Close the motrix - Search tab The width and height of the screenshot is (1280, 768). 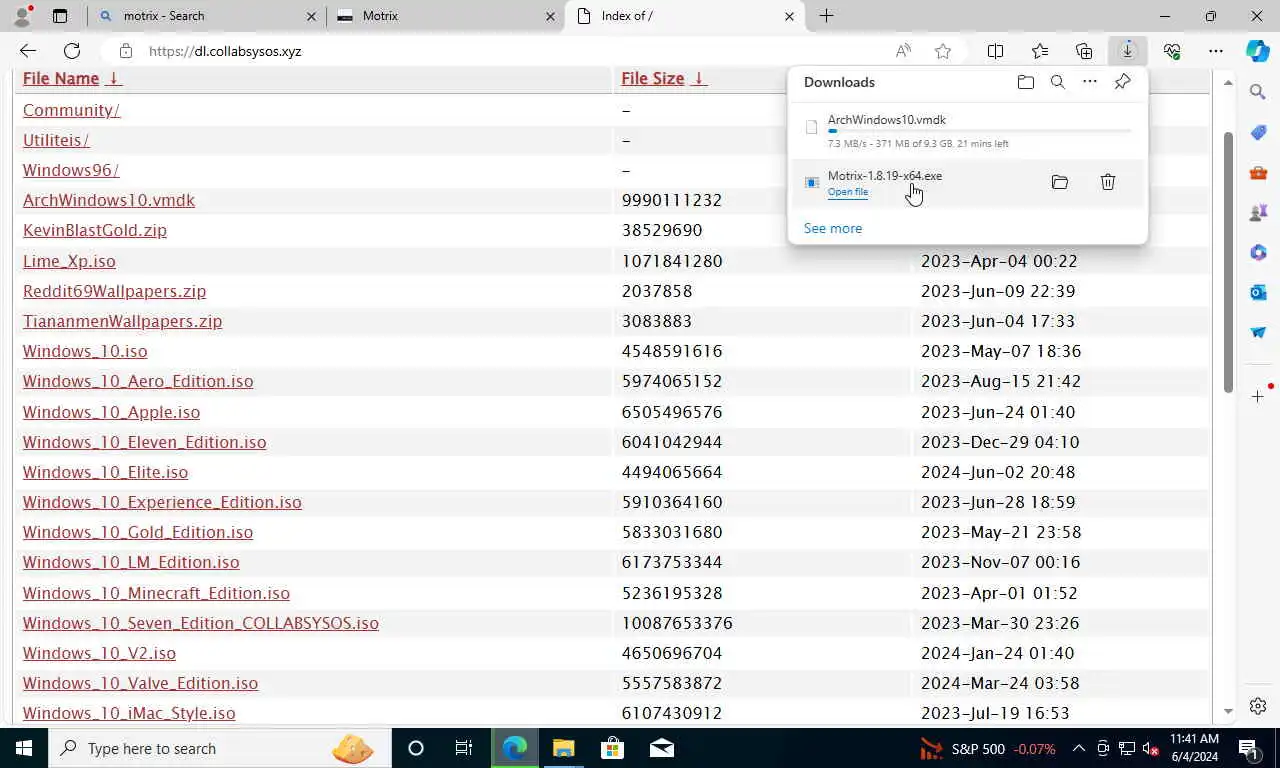[x=311, y=16]
